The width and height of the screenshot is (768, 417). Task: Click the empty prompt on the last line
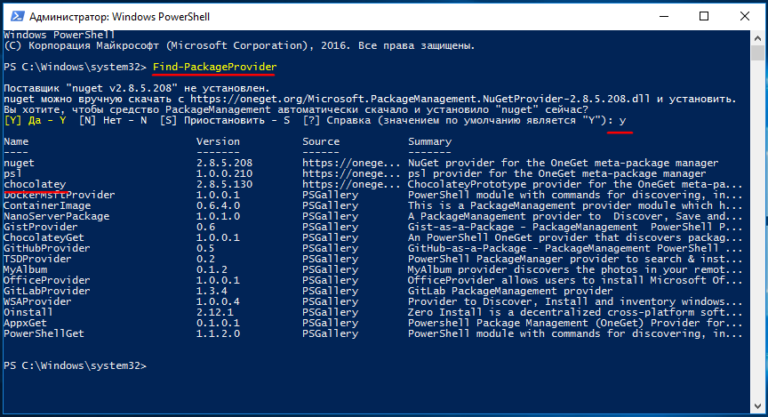click(150, 366)
